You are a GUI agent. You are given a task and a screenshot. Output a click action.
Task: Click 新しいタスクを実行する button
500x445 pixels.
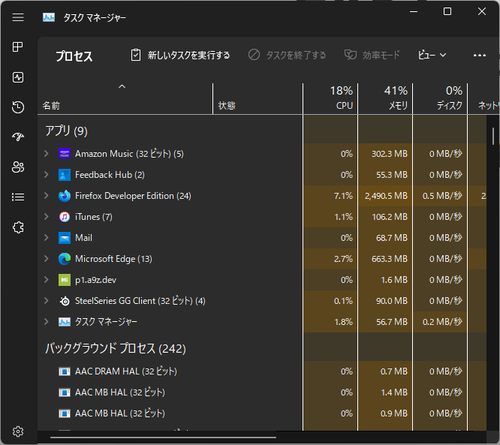tap(180, 55)
